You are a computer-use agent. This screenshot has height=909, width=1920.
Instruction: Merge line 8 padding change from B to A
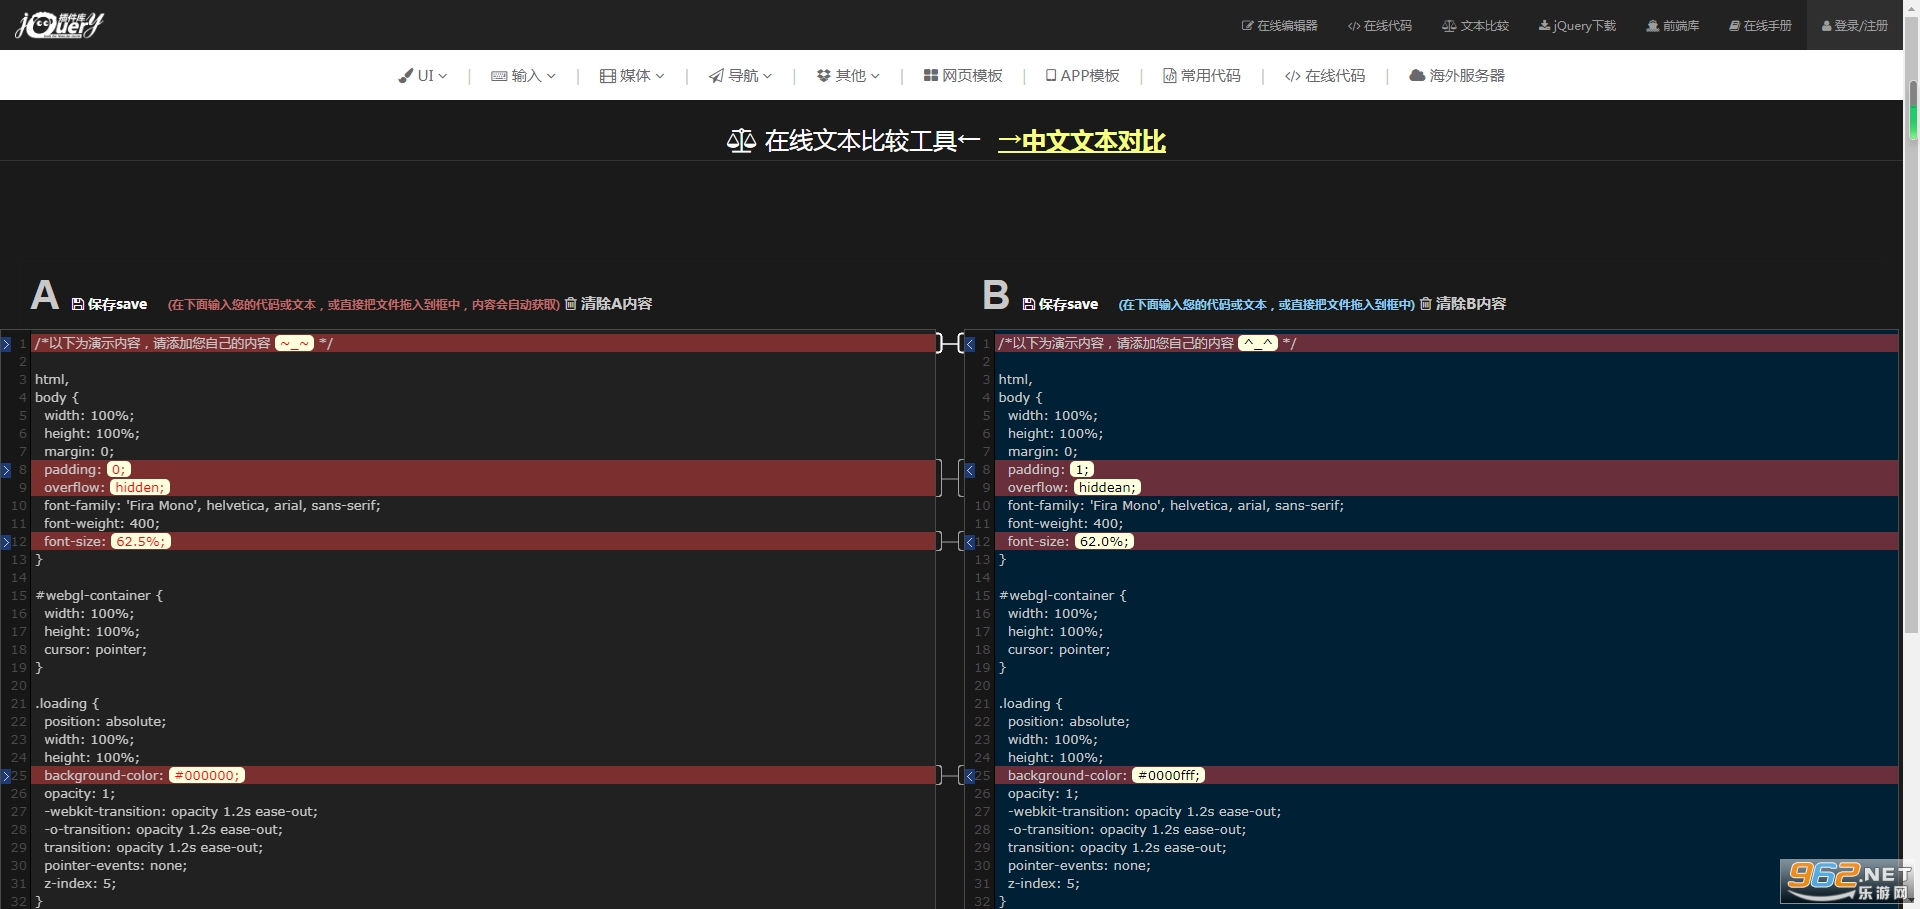point(970,470)
